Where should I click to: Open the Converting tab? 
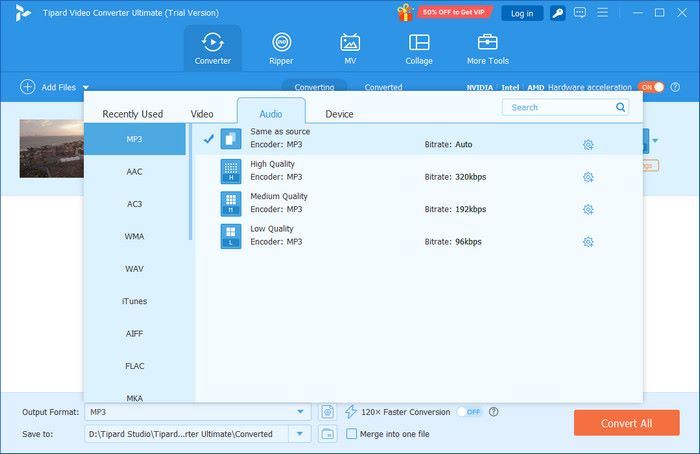pyautogui.click(x=314, y=86)
